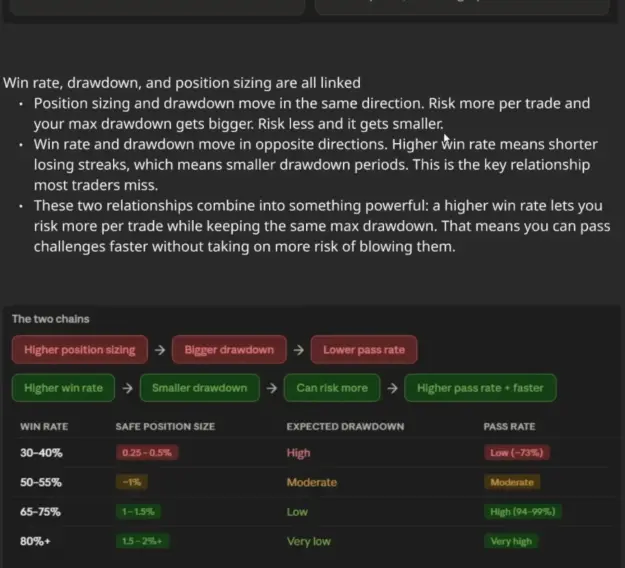
Task: Click arrow after Smaller drawdown
Action: click(271, 388)
